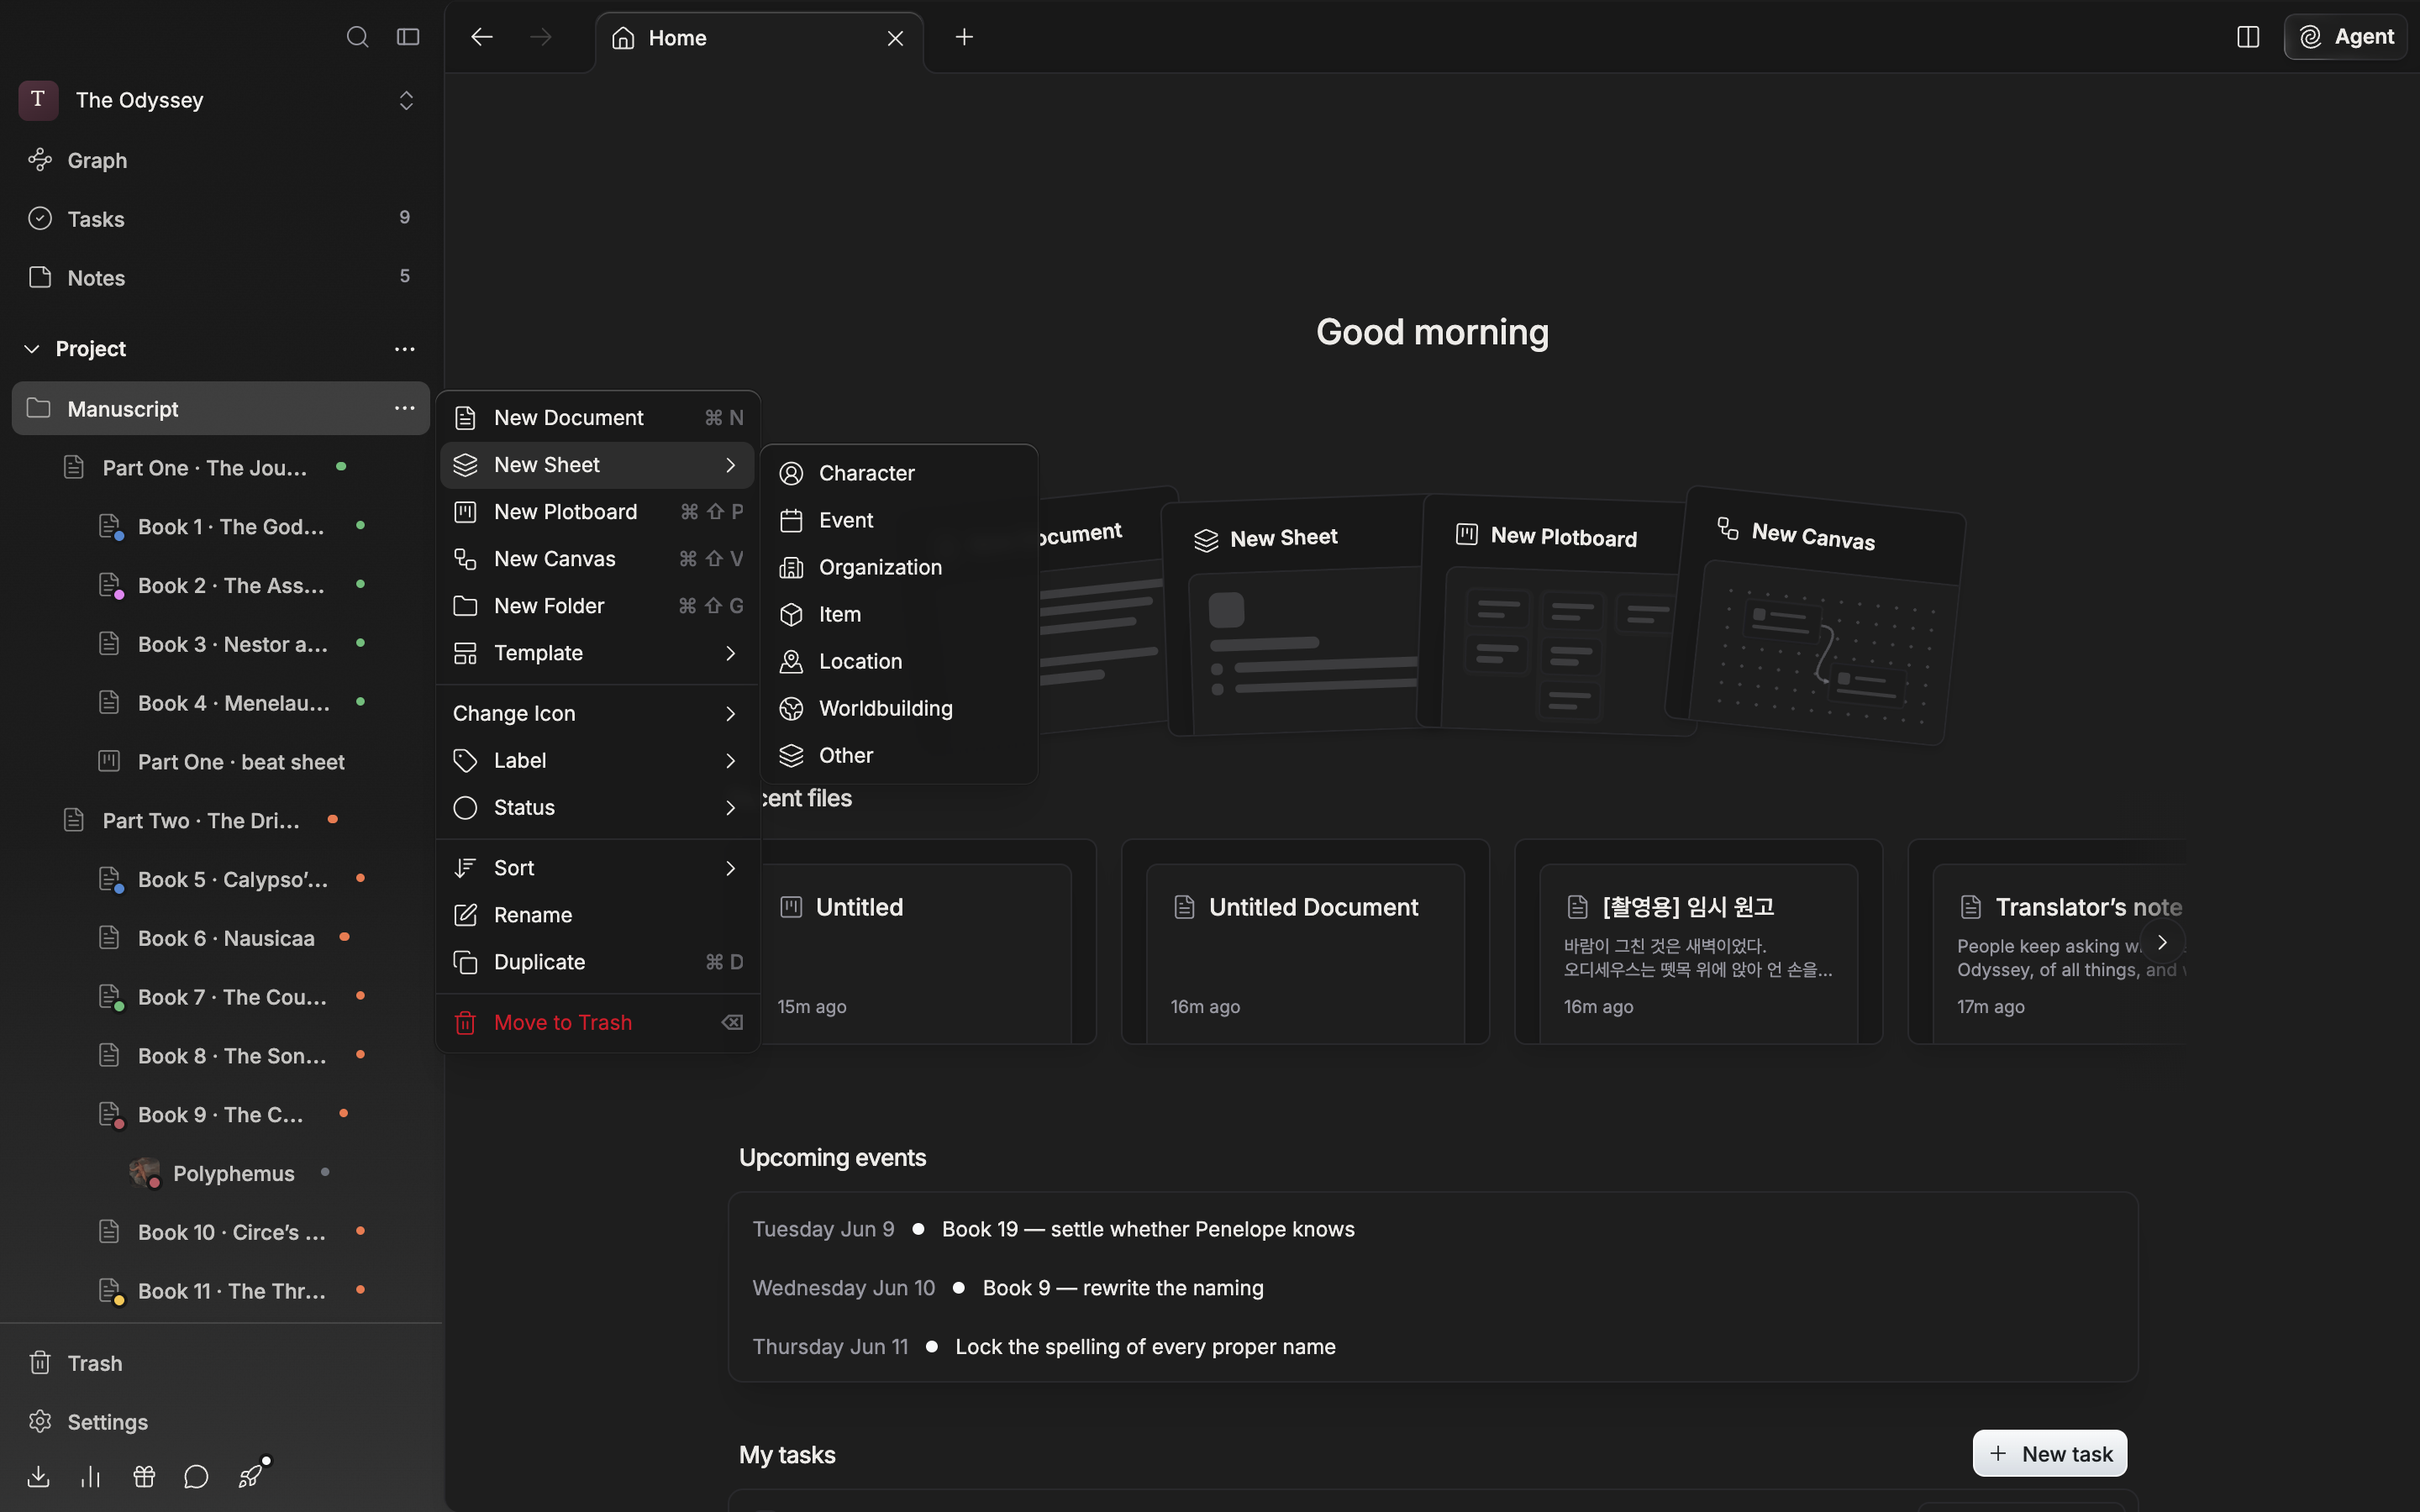Choose Rename from context menu
The width and height of the screenshot is (2420, 1512).
pyautogui.click(x=597, y=915)
